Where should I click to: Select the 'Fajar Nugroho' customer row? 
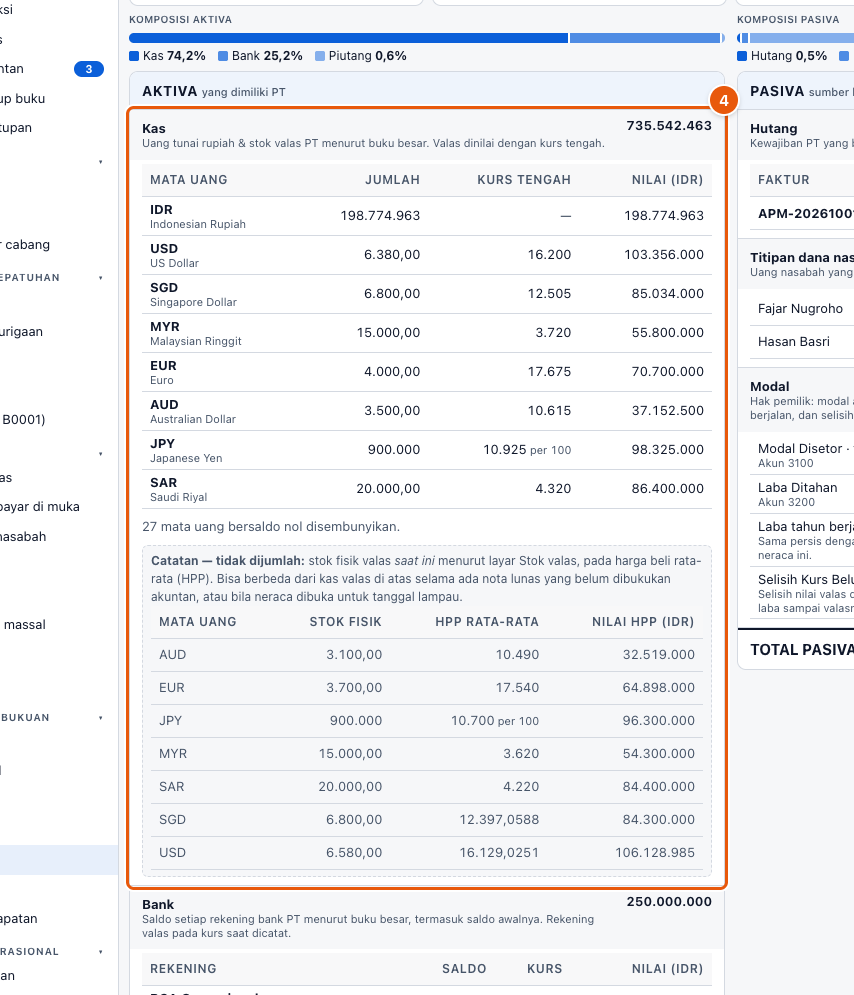[x=802, y=309]
